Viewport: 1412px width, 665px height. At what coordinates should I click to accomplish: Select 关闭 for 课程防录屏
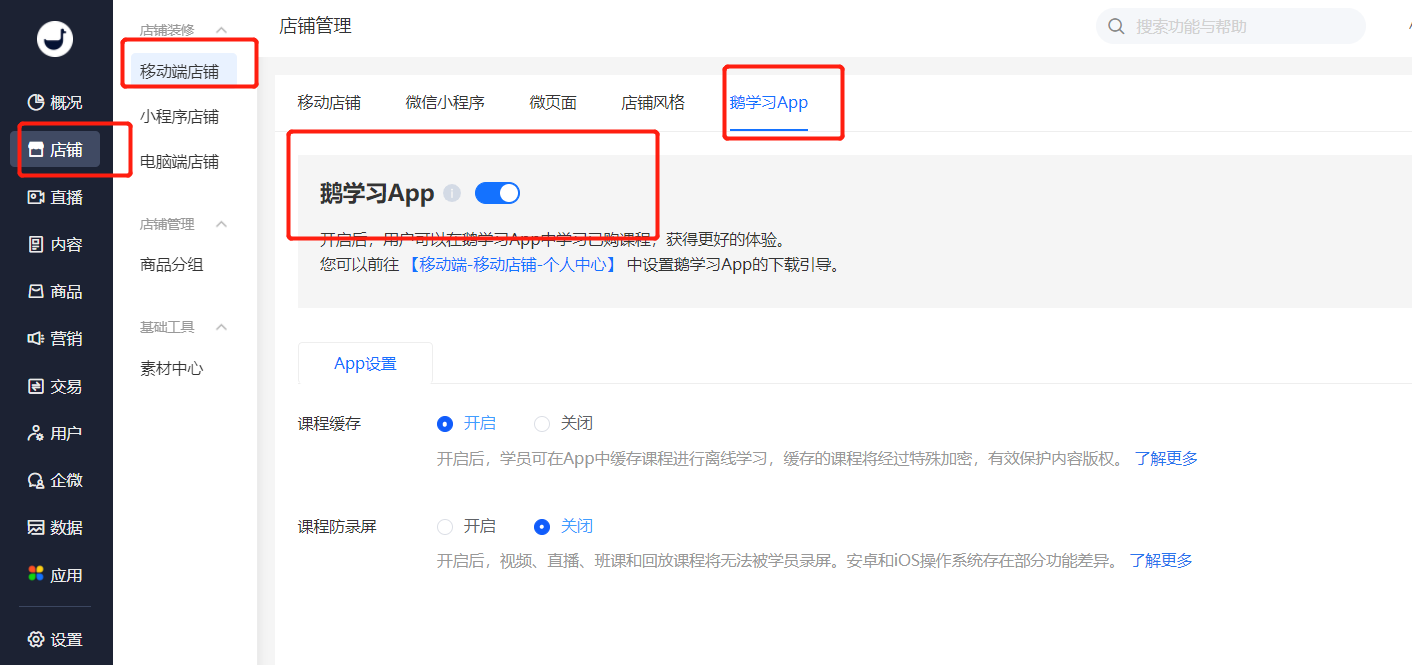click(x=542, y=526)
